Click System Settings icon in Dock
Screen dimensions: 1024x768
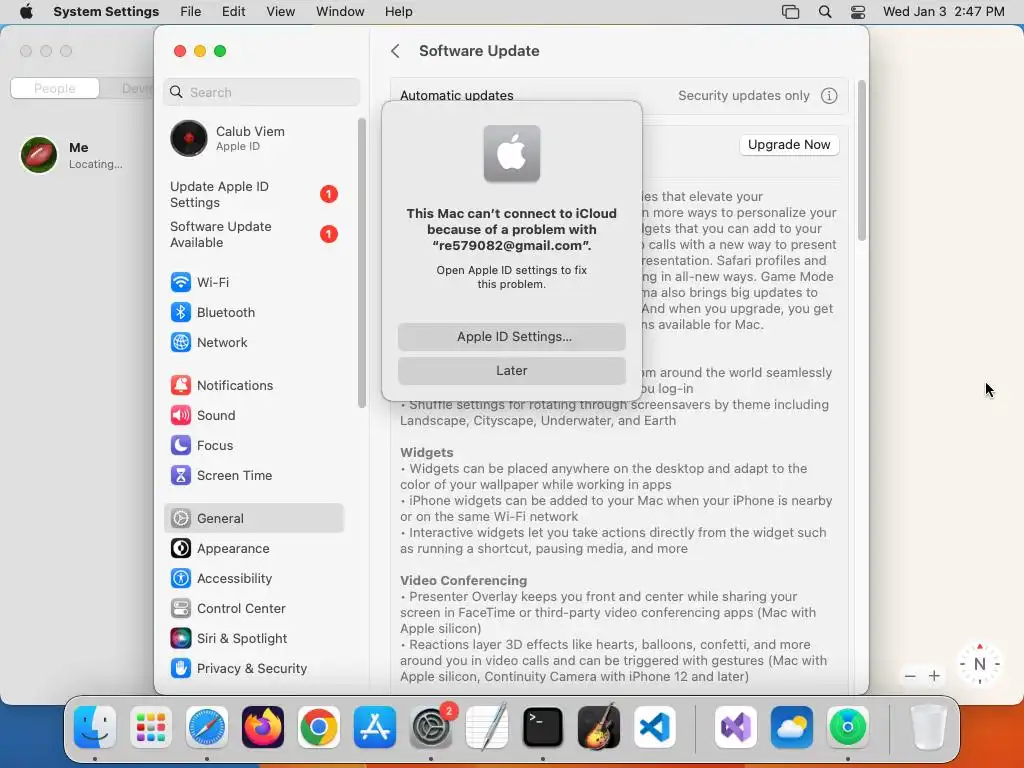tap(431, 727)
